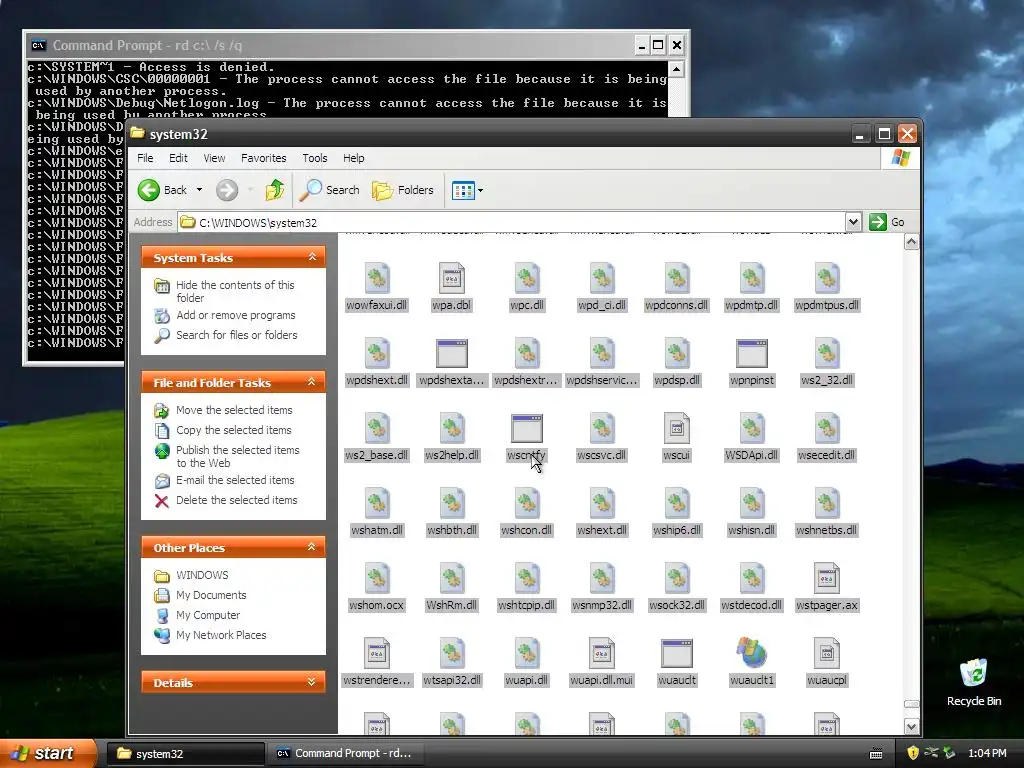Click the Address bar path field
Image resolution: width=1024 pixels, height=768 pixels.
511,222
